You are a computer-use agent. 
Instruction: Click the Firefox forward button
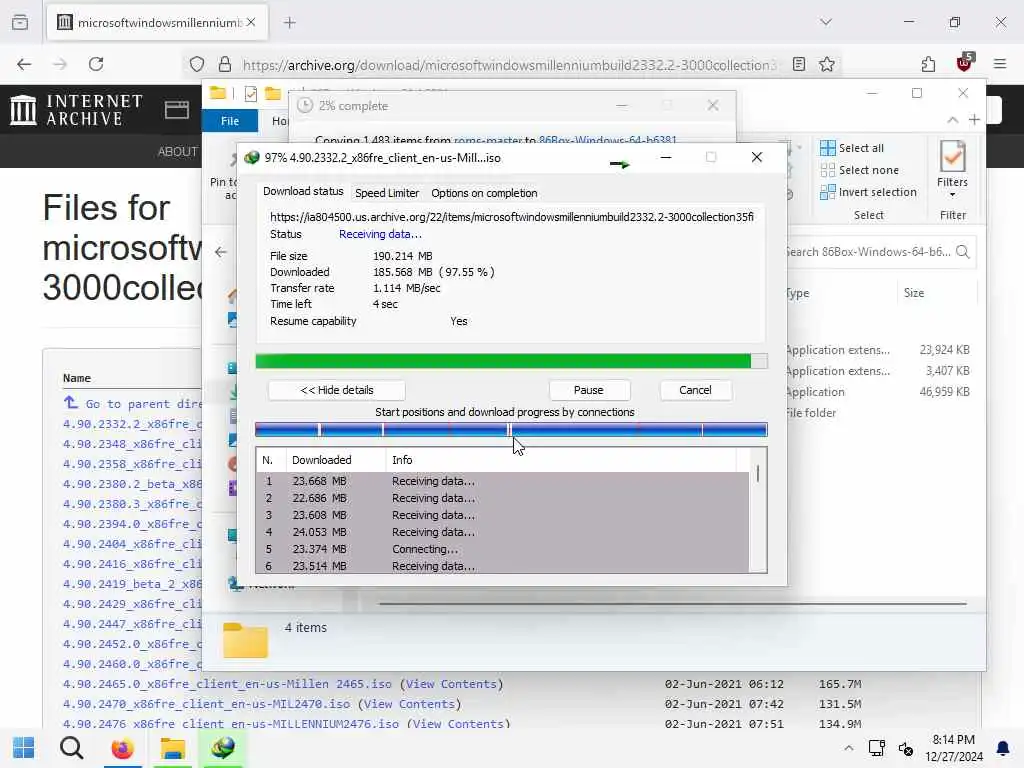coord(60,64)
